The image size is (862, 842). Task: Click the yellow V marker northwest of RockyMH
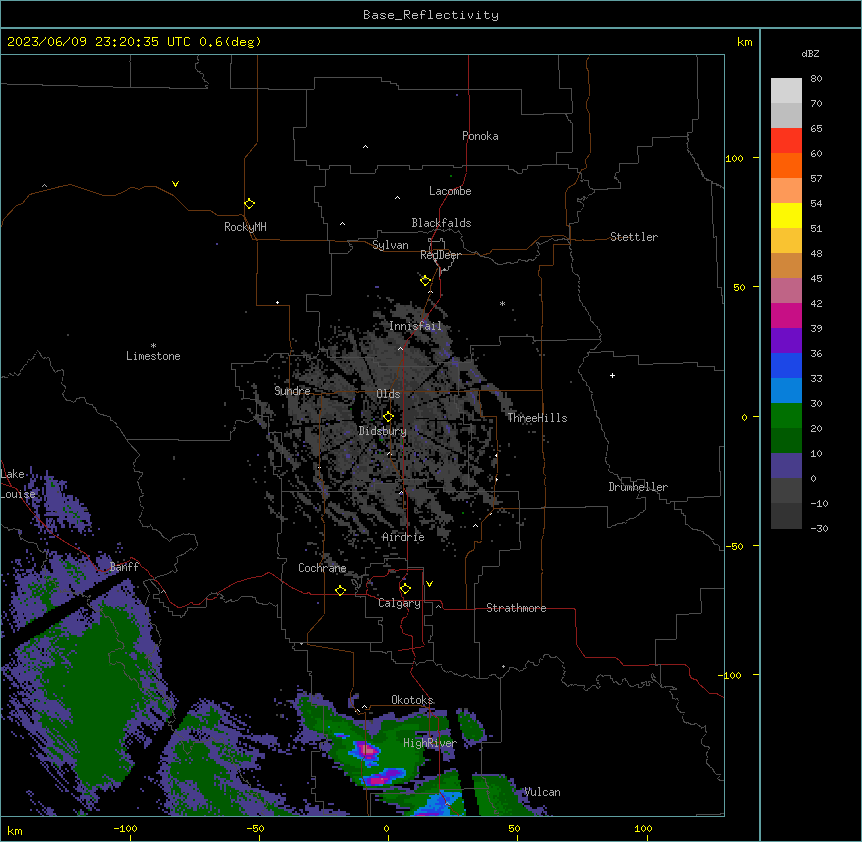[175, 184]
